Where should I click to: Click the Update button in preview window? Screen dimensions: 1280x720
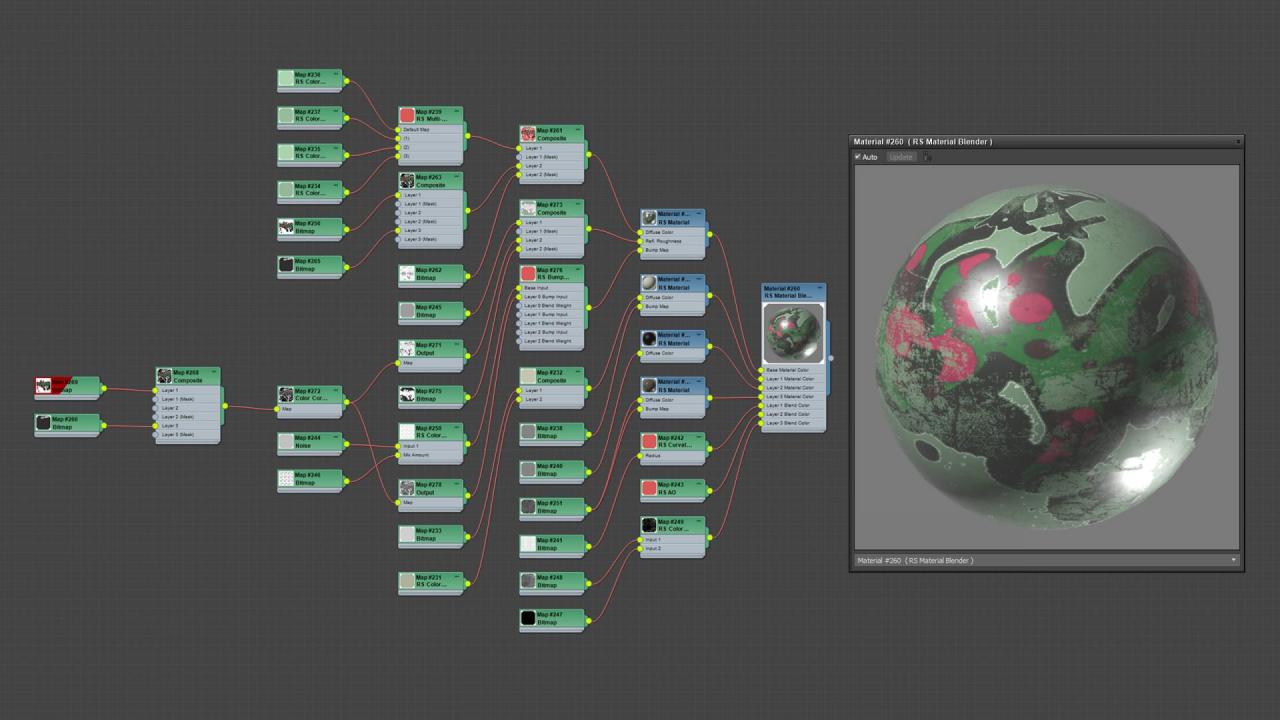900,157
